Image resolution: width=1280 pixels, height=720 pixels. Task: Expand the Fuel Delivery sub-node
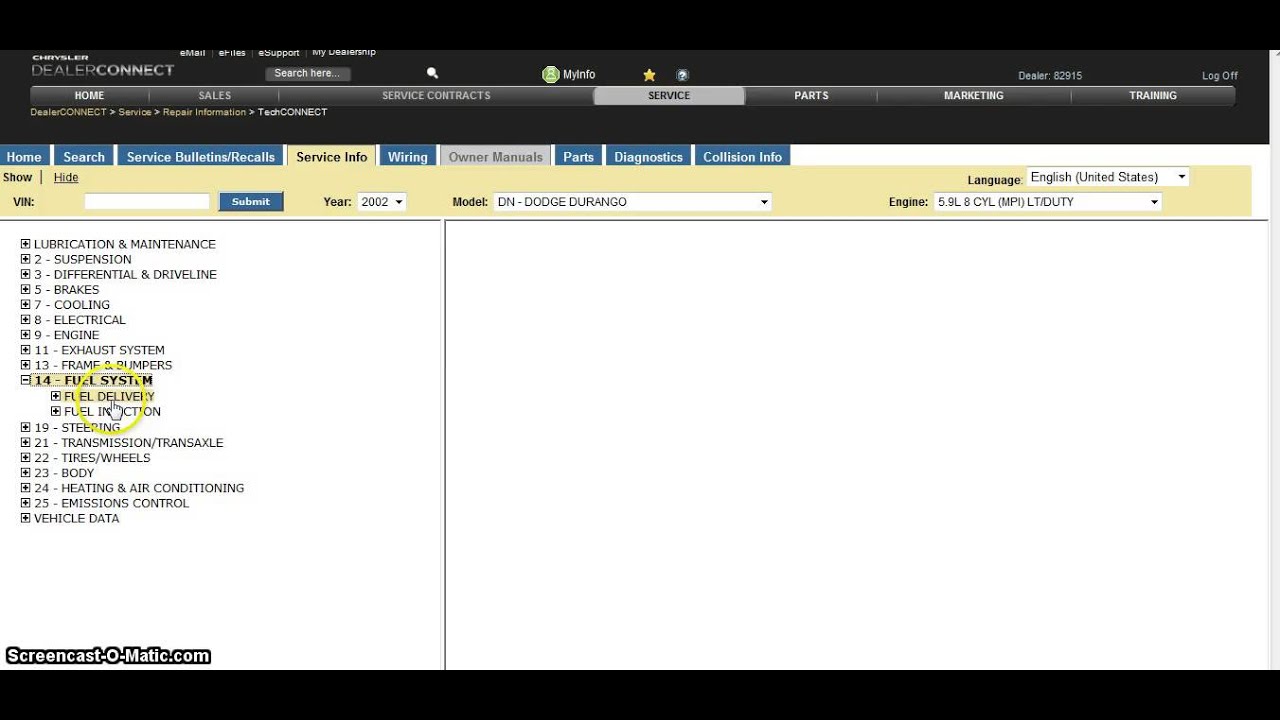pos(56,396)
